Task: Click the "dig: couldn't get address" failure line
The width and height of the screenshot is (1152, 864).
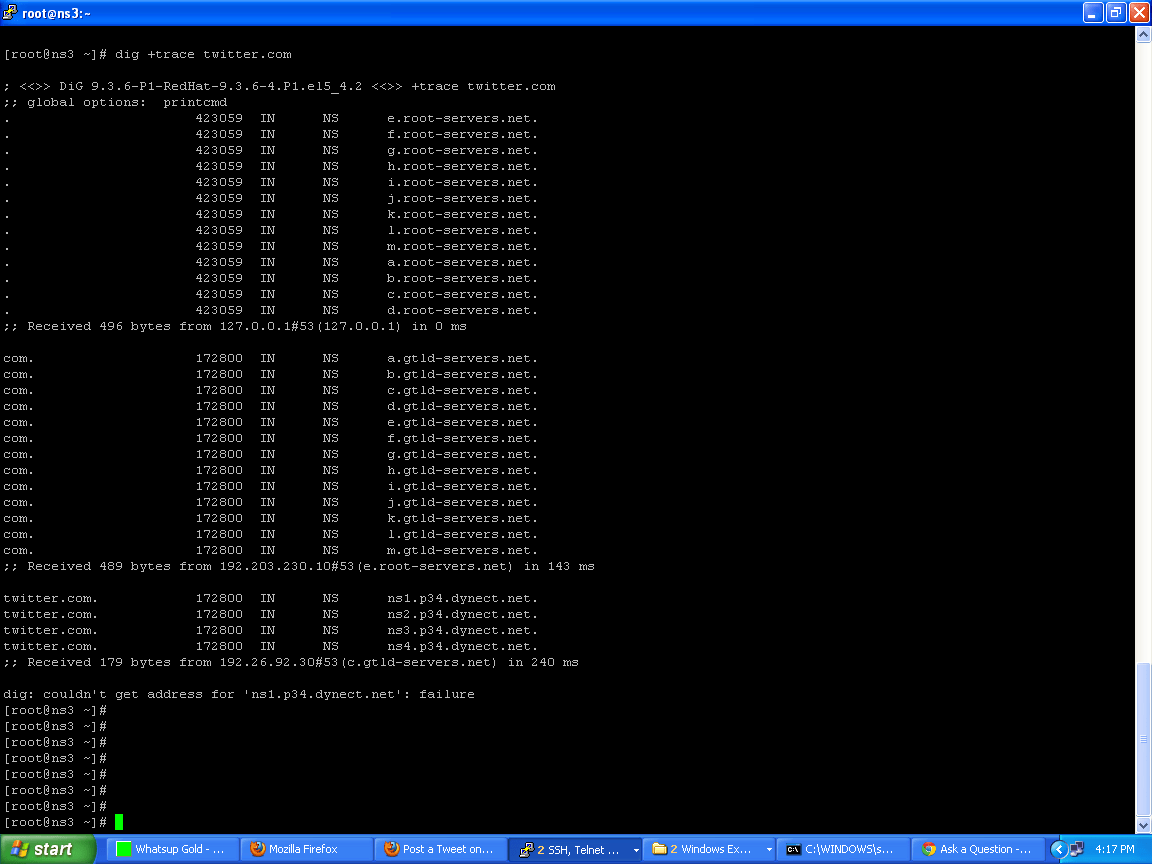Action: pos(239,694)
